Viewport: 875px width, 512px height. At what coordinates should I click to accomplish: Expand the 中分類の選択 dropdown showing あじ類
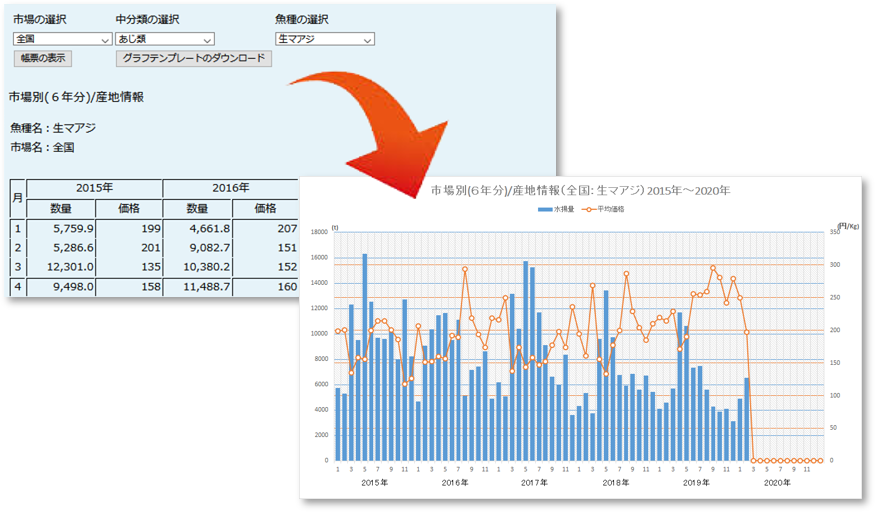(x=164, y=39)
